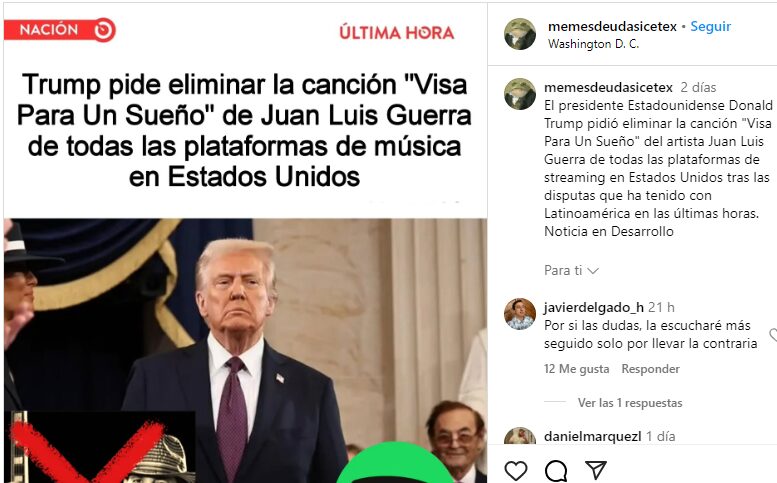The width and height of the screenshot is (777, 483).
Task: View the 12 Me gusta likes list
Action: point(576,369)
